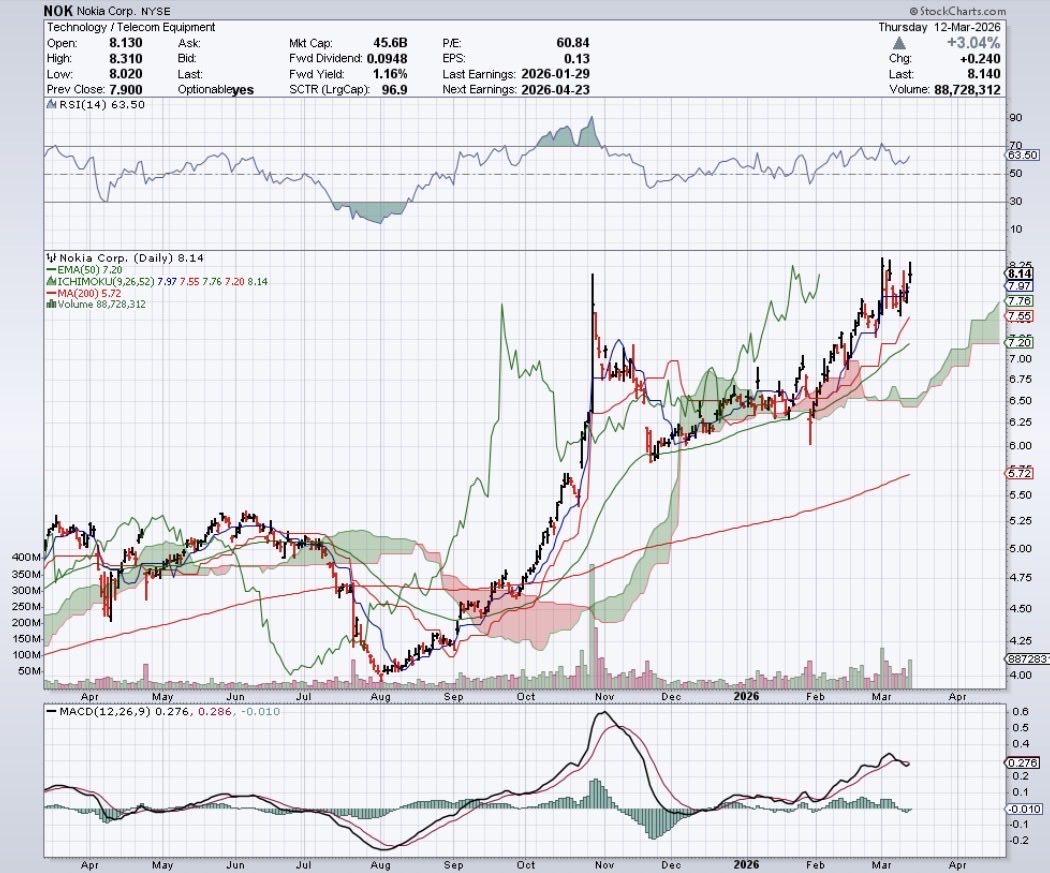Viewport: 1050px width, 873px height.
Task: Click the Next Earnings date 2026-04-23
Action: tap(555, 89)
